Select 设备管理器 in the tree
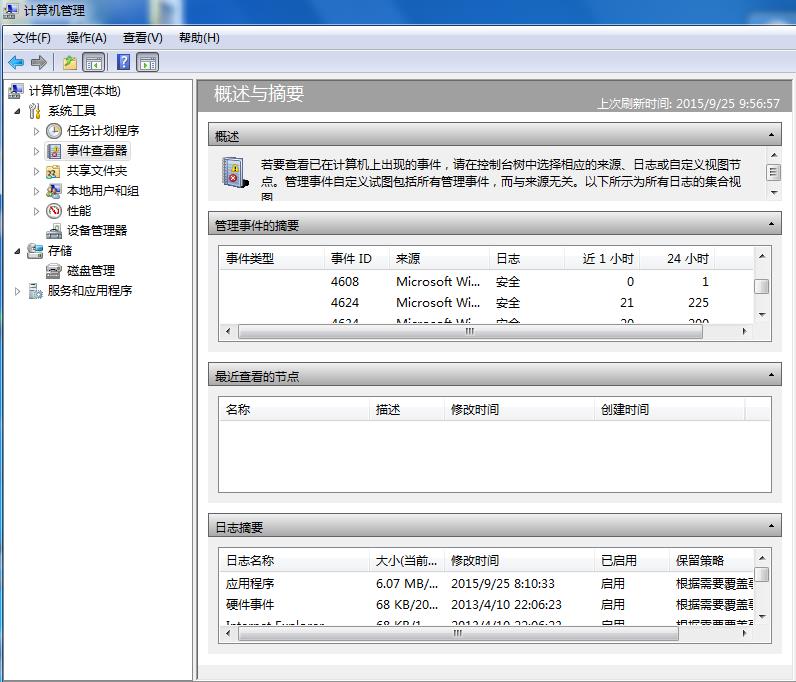 (x=97, y=231)
